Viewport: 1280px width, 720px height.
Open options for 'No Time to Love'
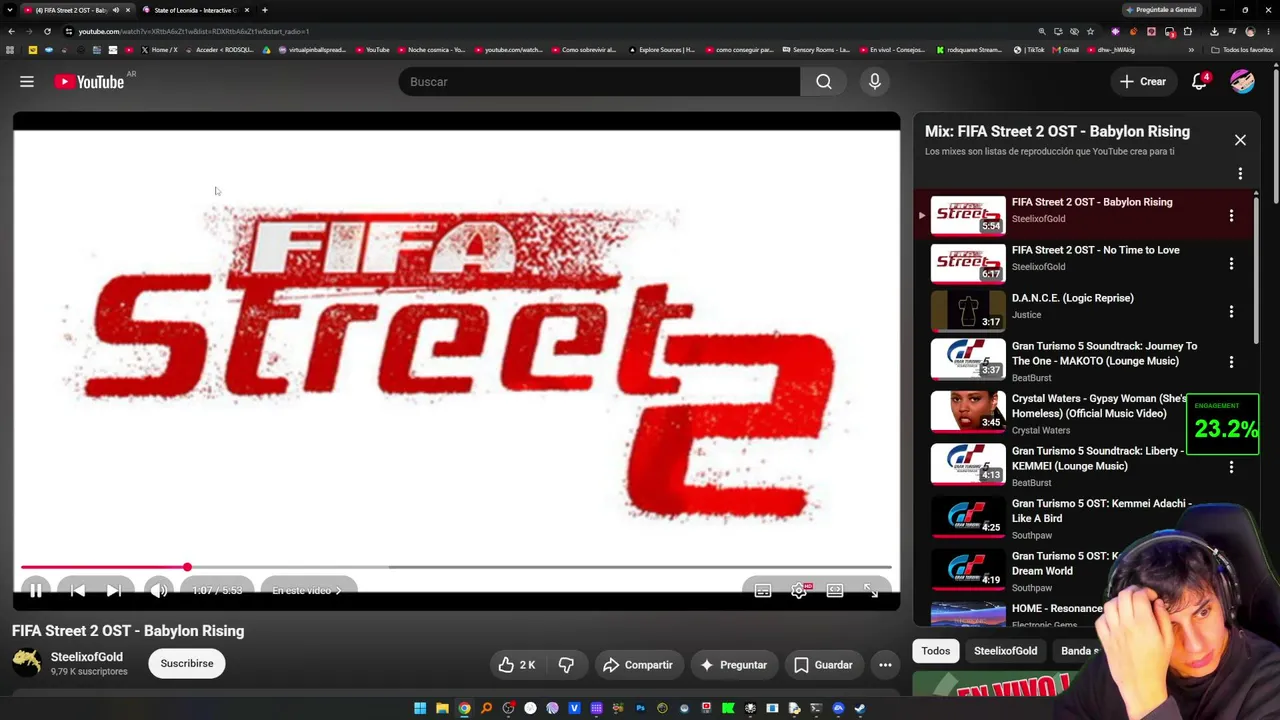1231,264
